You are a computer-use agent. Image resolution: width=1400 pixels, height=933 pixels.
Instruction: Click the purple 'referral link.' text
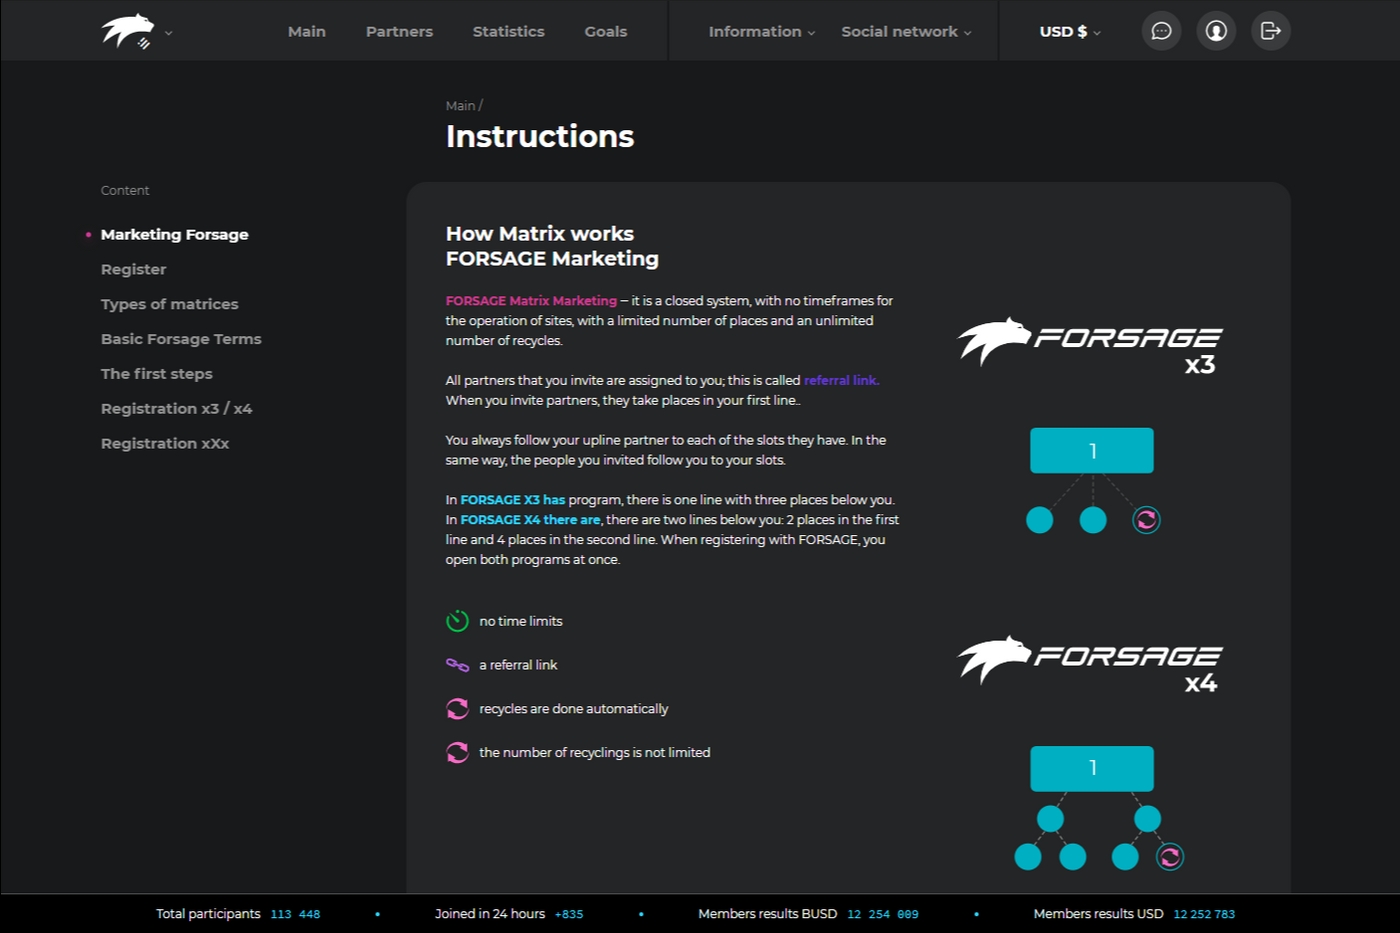(x=842, y=381)
